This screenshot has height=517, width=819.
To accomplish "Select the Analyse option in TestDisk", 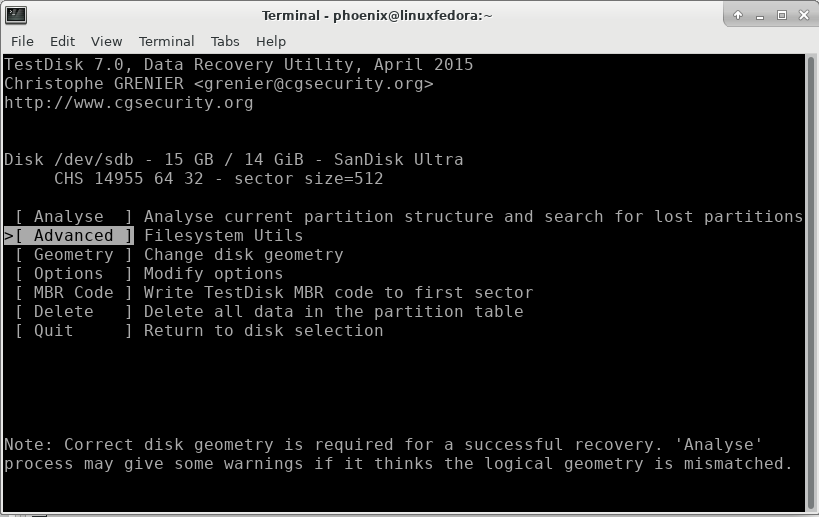I will tap(74, 216).
